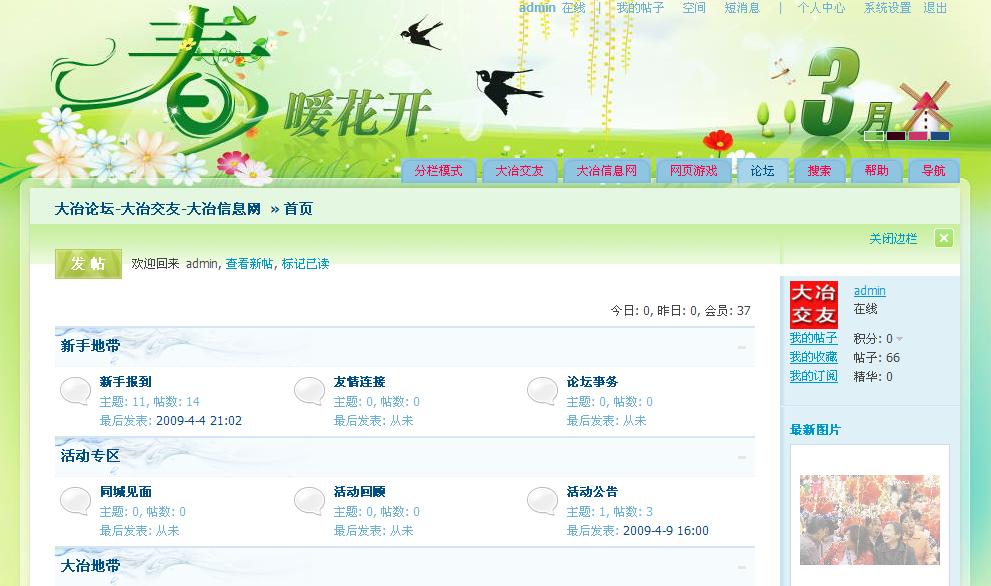Open the 同城见面 forum title
This screenshot has height=586, width=991.
pyautogui.click(x=126, y=492)
